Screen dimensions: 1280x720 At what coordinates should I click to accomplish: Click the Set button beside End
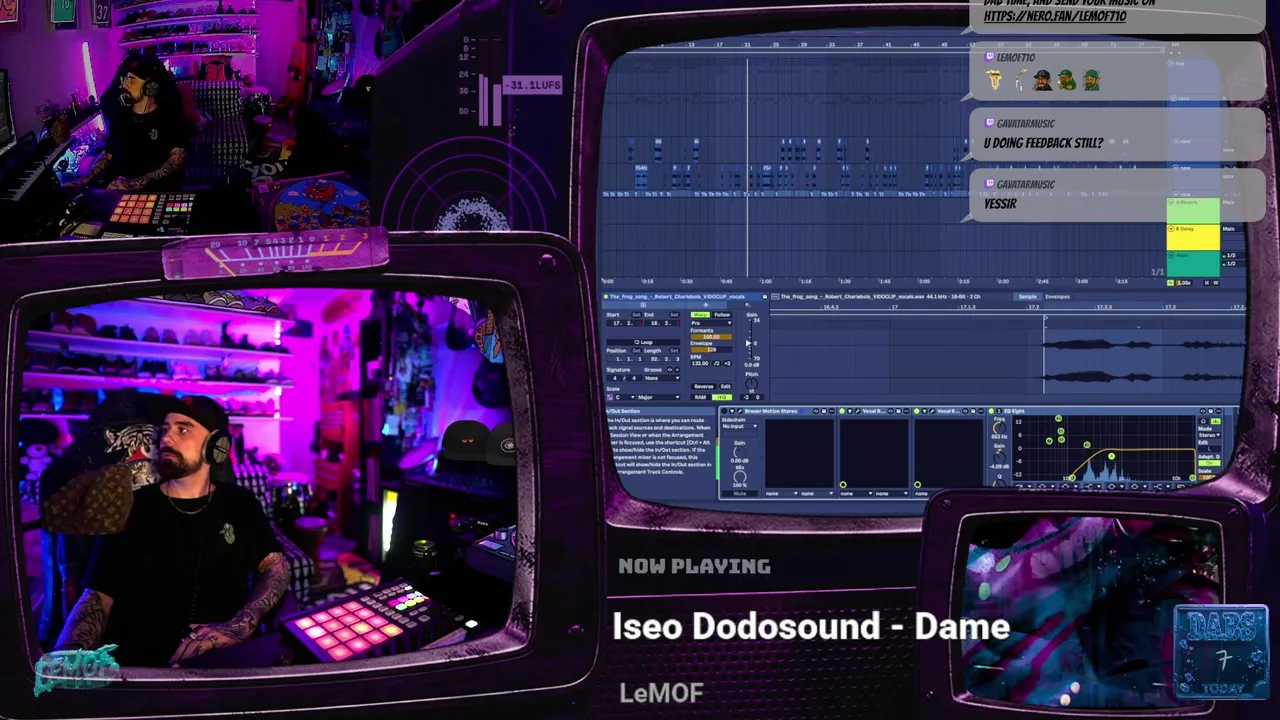[x=674, y=315]
